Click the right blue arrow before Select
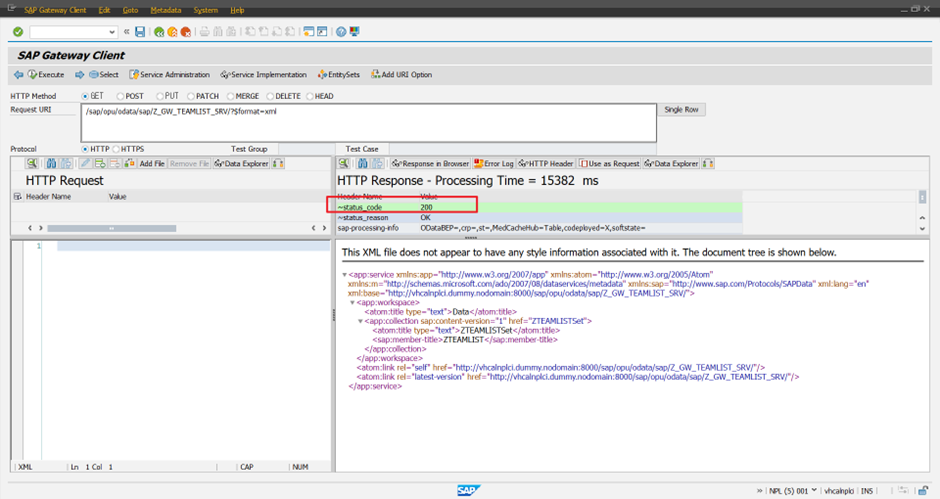Viewport: 940px width, 499px height. coord(79,75)
